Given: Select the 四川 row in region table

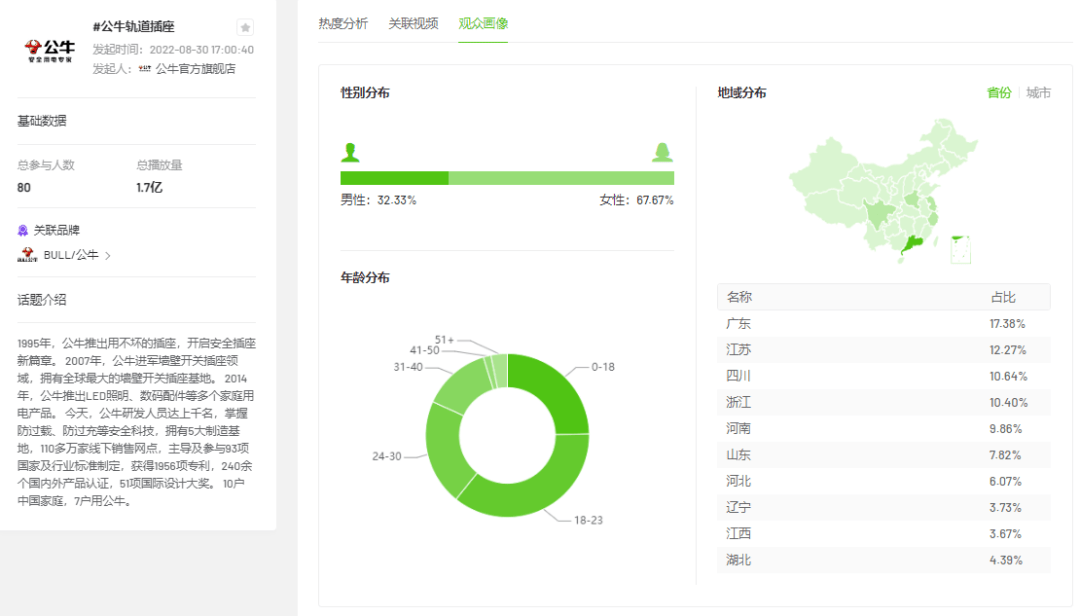Looking at the screenshot, I should point(884,376).
